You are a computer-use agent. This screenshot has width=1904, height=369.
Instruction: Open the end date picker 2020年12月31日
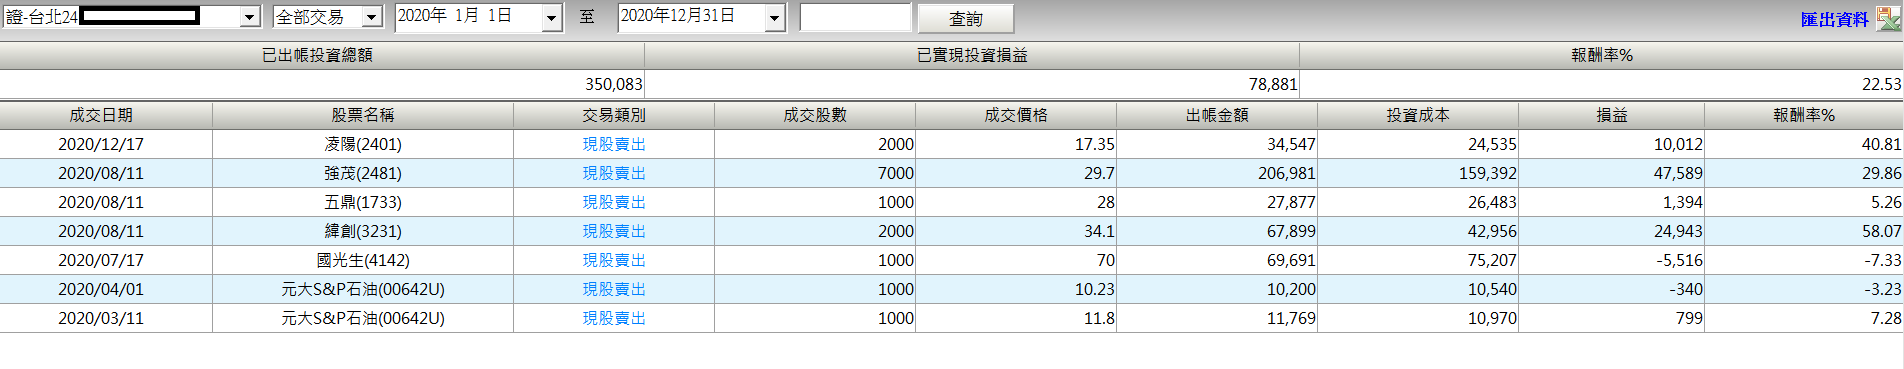tap(774, 17)
